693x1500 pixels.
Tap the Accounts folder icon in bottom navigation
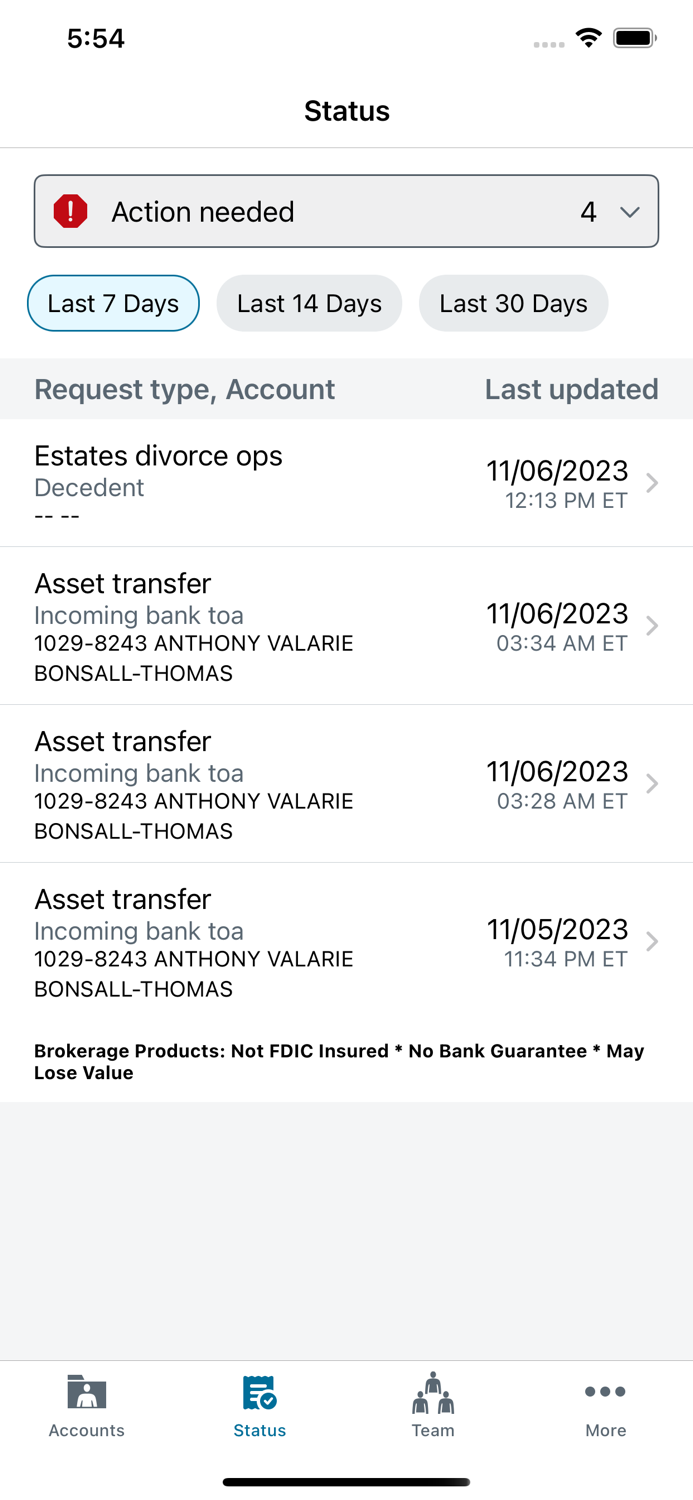tap(86, 1391)
